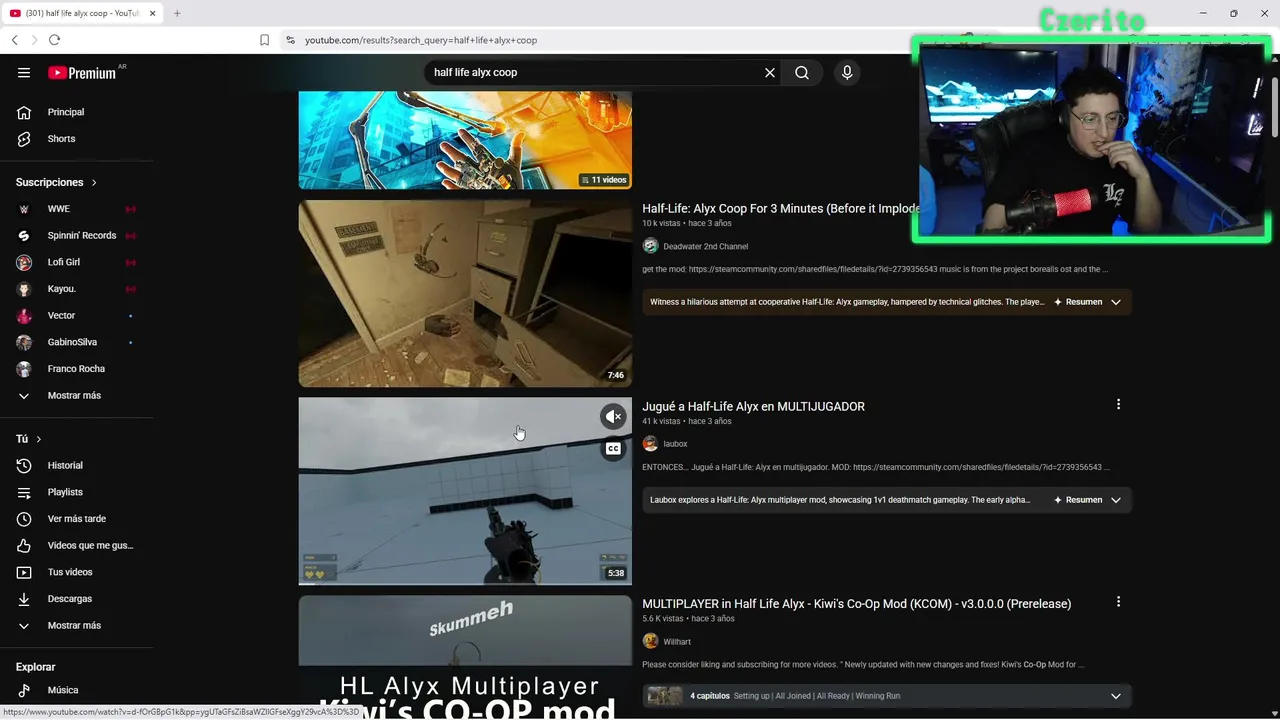The height and width of the screenshot is (720, 1280).
Task: Go to the YouTube Premium home logo
Action: click(x=82, y=72)
